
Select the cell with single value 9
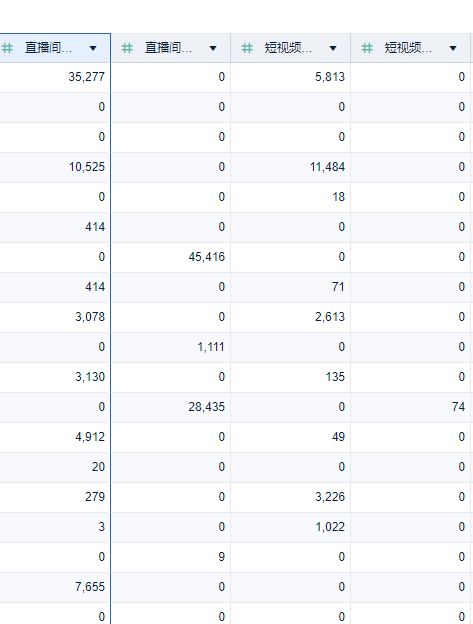point(171,557)
